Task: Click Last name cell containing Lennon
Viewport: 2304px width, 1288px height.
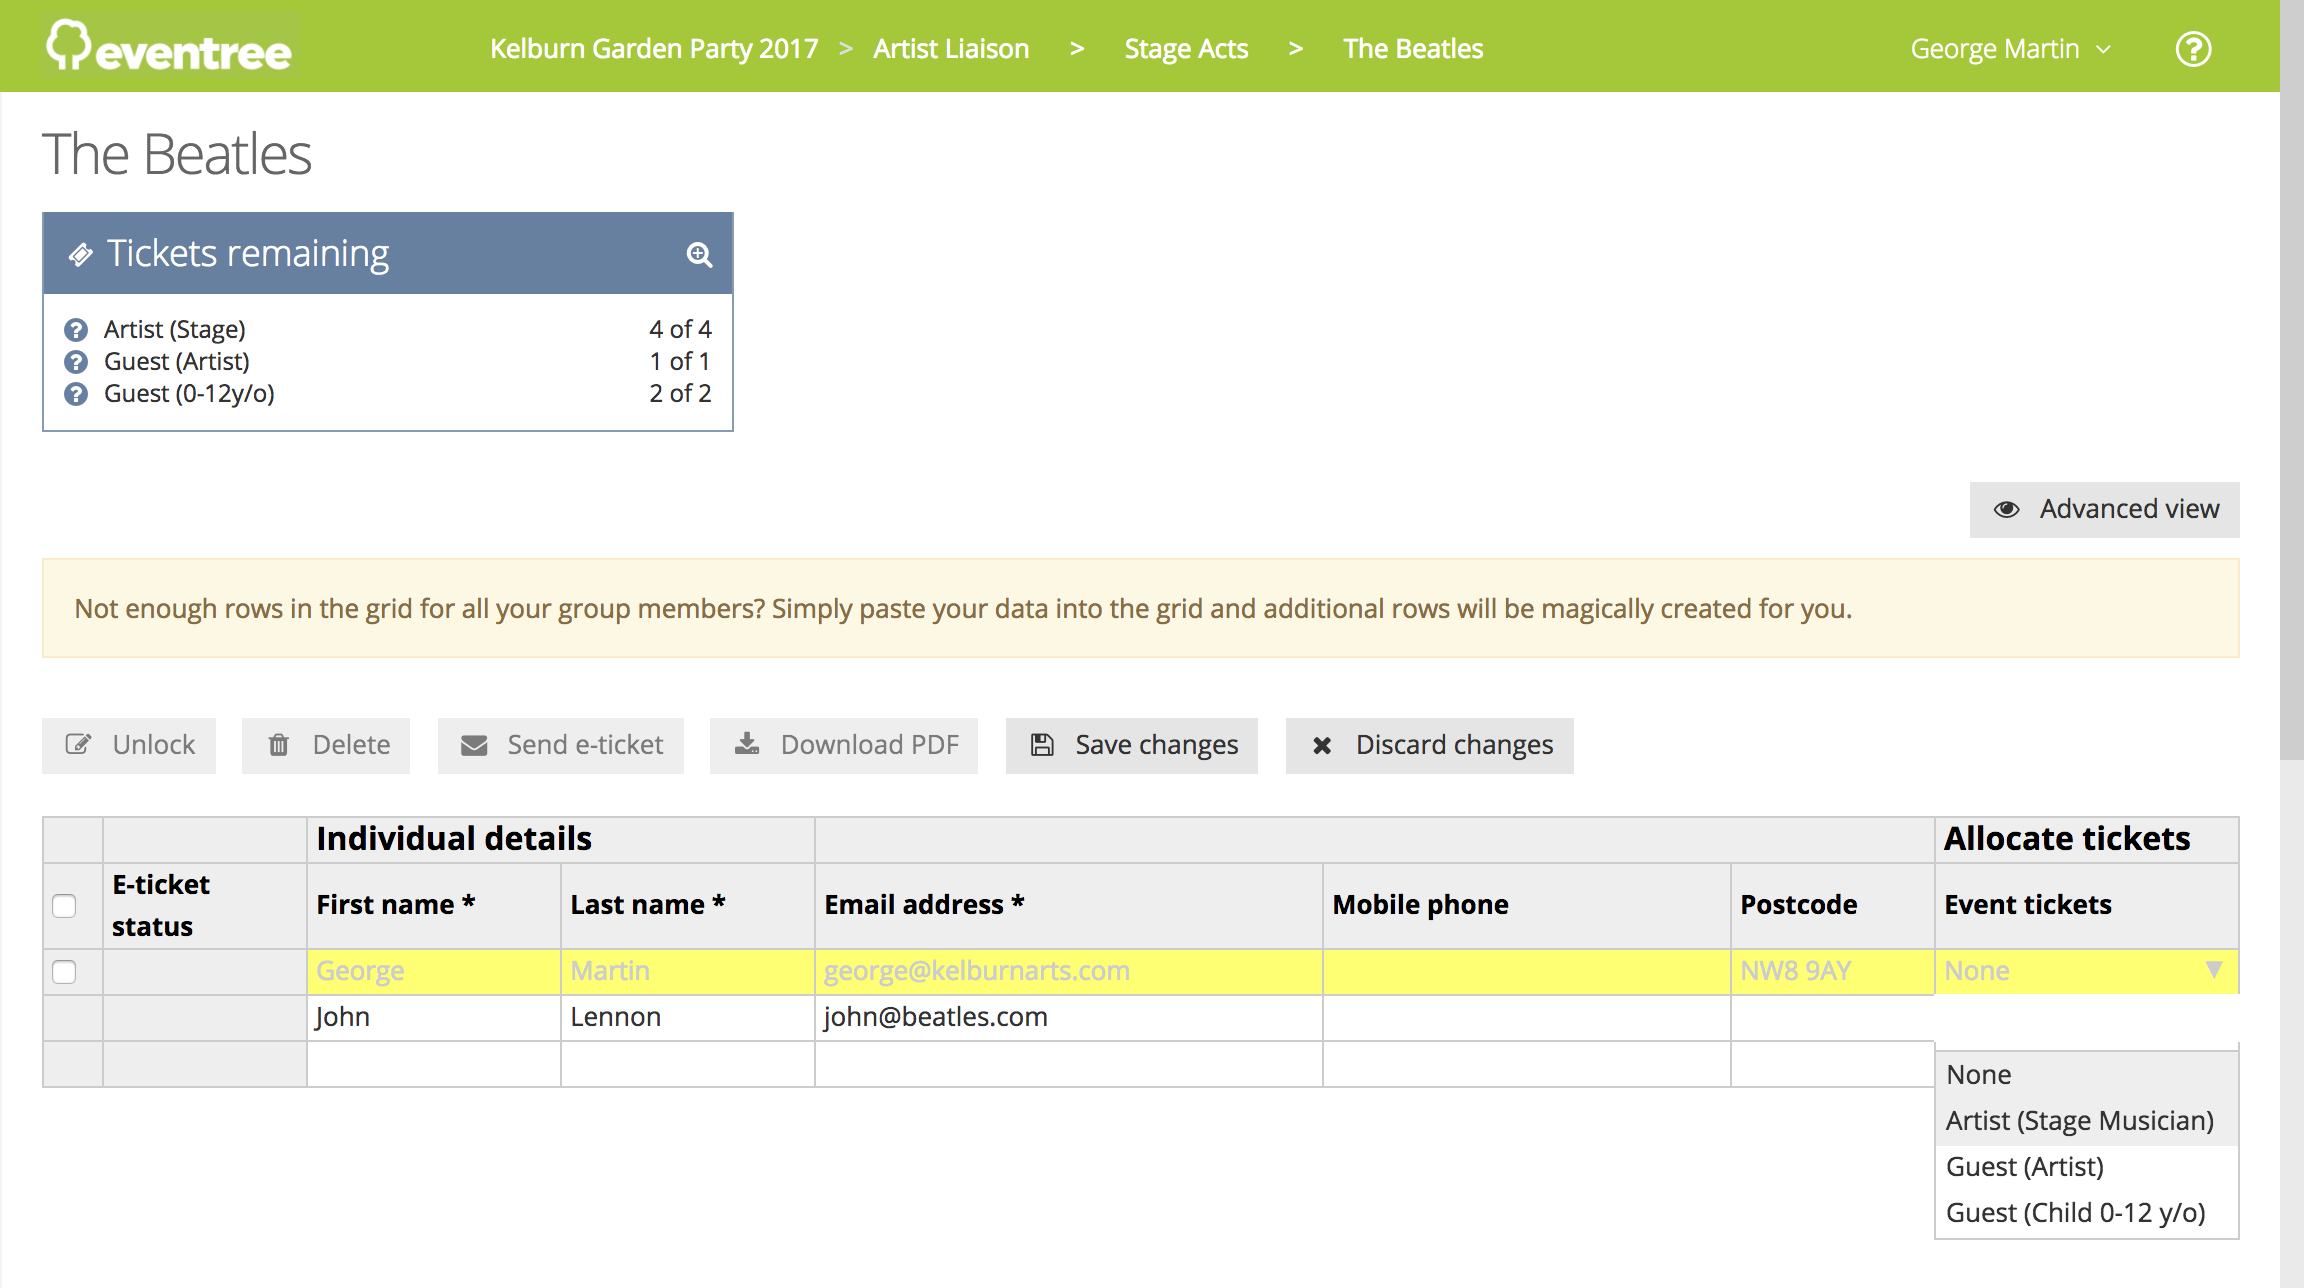Action: 688,1018
